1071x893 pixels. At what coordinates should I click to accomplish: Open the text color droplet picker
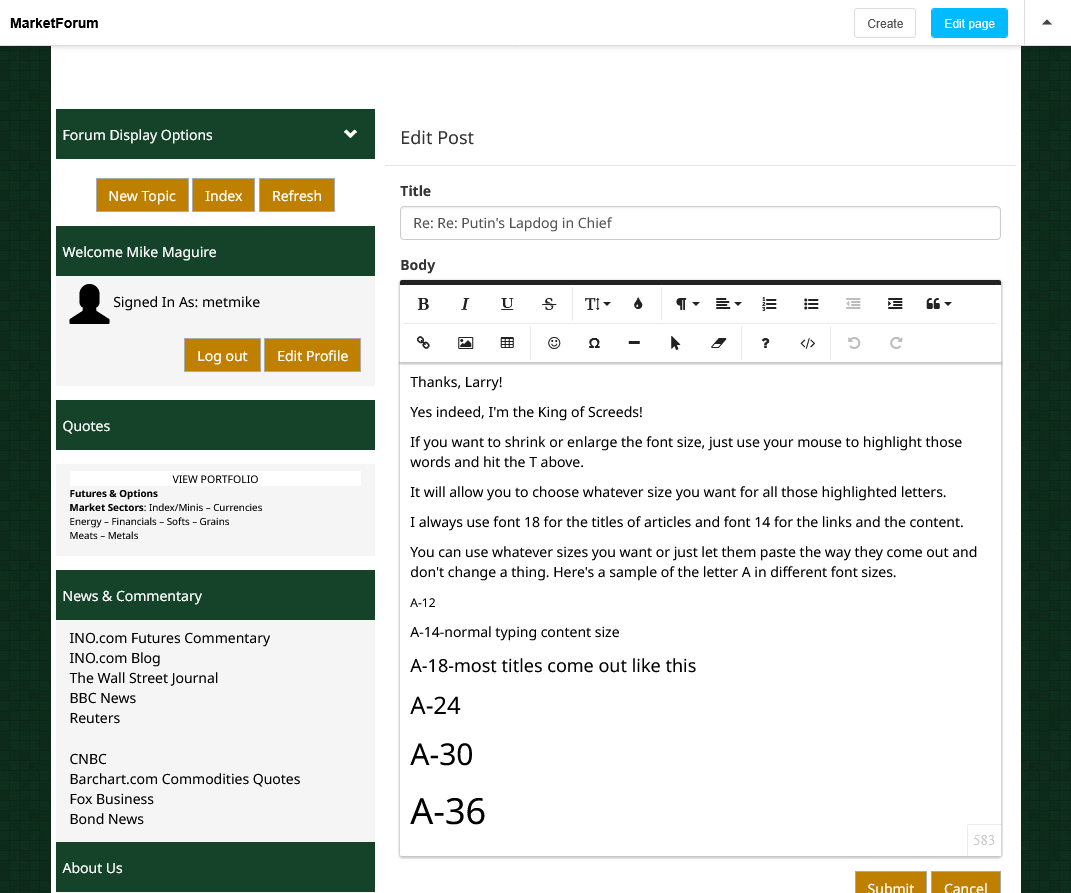pos(638,304)
